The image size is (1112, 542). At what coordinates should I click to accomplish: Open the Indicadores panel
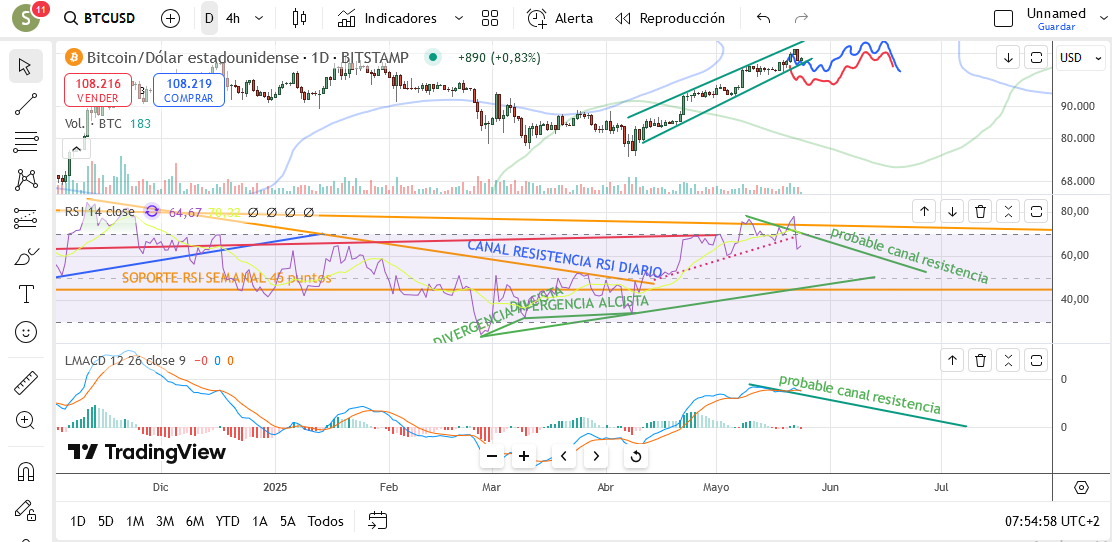point(387,18)
